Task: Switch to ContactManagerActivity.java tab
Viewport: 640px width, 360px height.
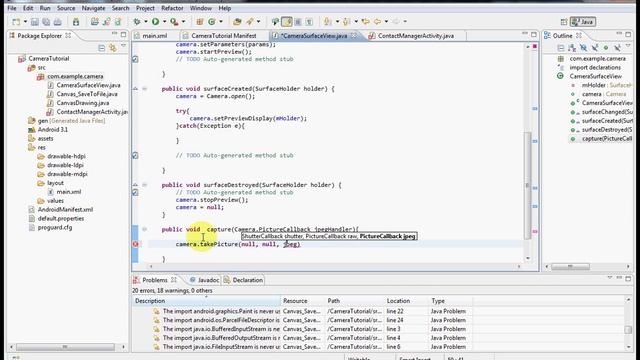Action: pyautogui.click(x=416, y=36)
